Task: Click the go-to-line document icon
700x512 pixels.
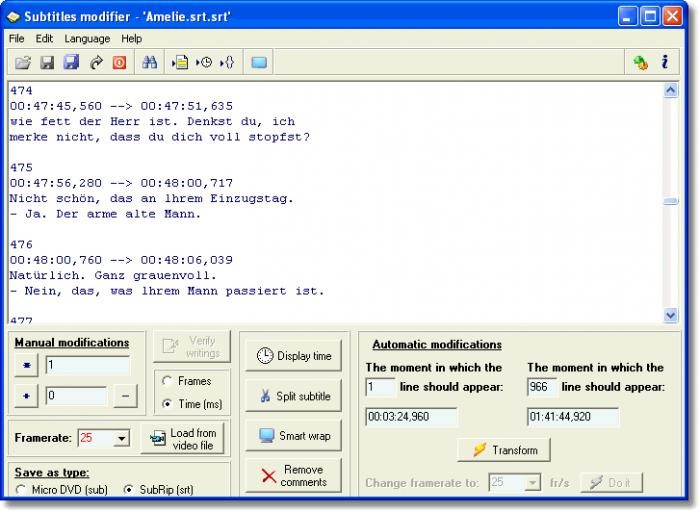Action: tap(180, 62)
